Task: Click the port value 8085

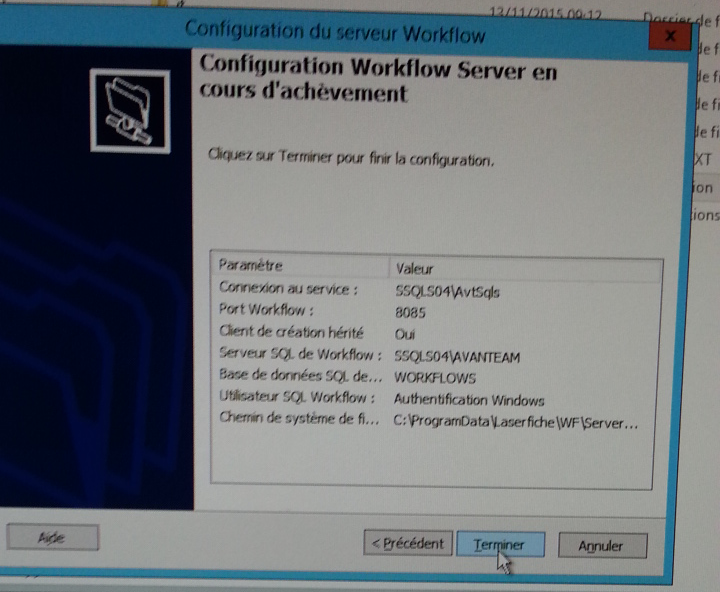Action: point(410,313)
